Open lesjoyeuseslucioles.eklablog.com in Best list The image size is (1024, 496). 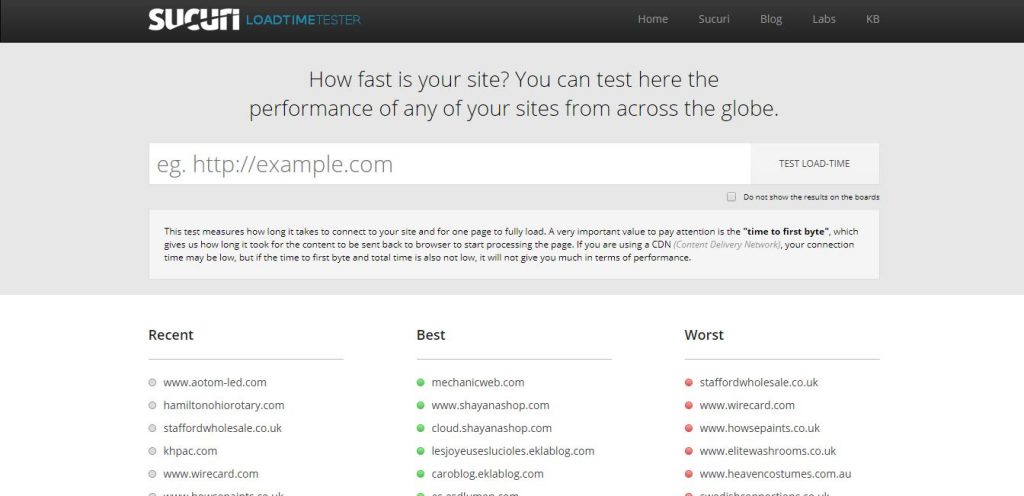(x=513, y=451)
